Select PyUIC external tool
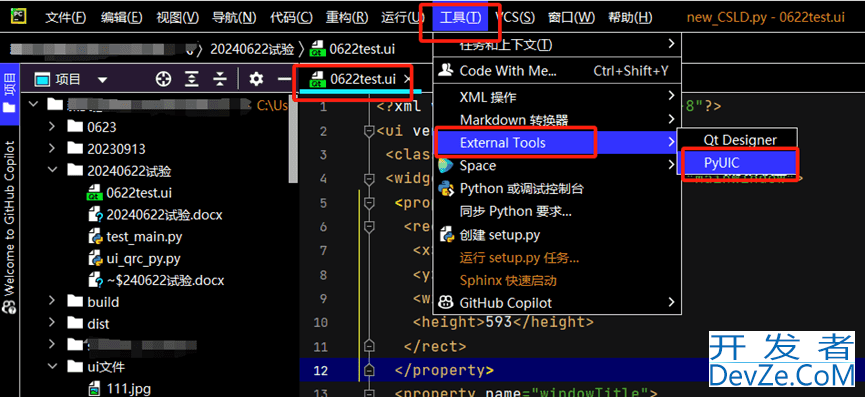This screenshot has width=865, height=397. (737, 163)
